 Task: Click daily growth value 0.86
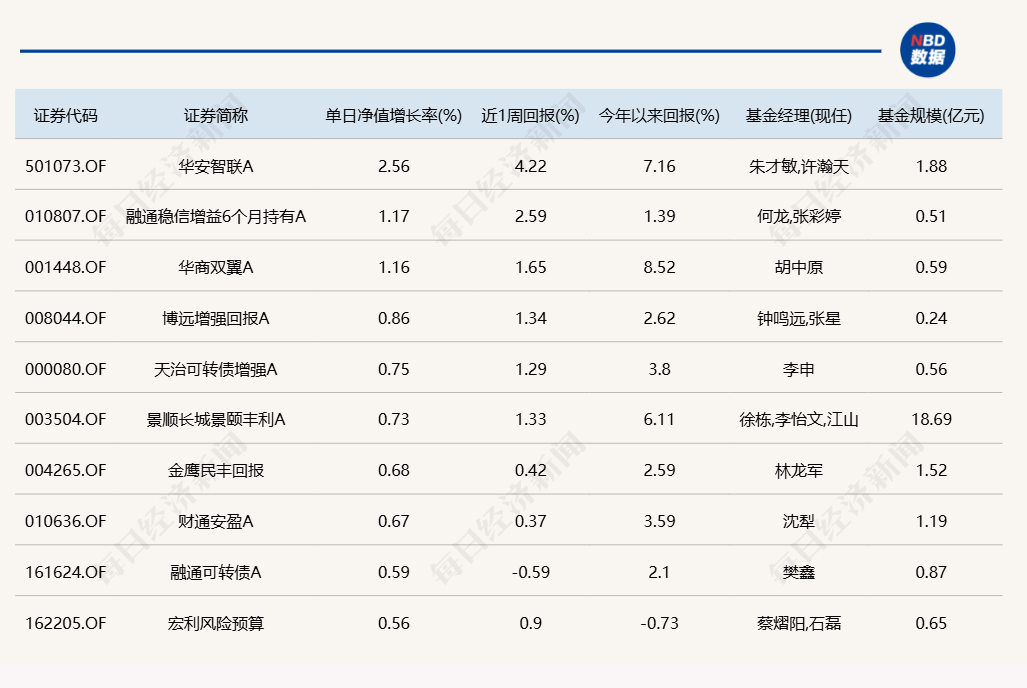394,318
